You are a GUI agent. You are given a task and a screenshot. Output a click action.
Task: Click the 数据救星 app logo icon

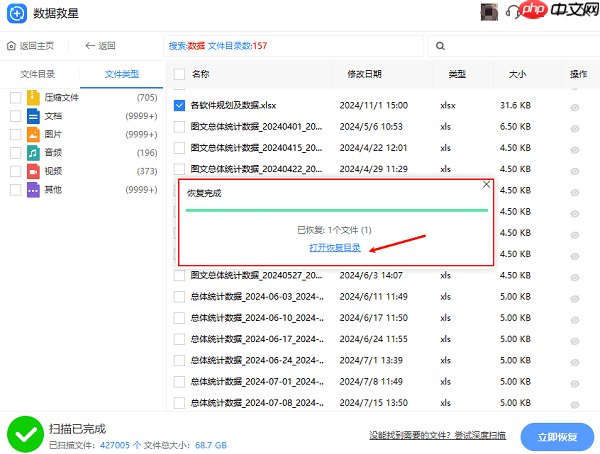(x=16, y=13)
